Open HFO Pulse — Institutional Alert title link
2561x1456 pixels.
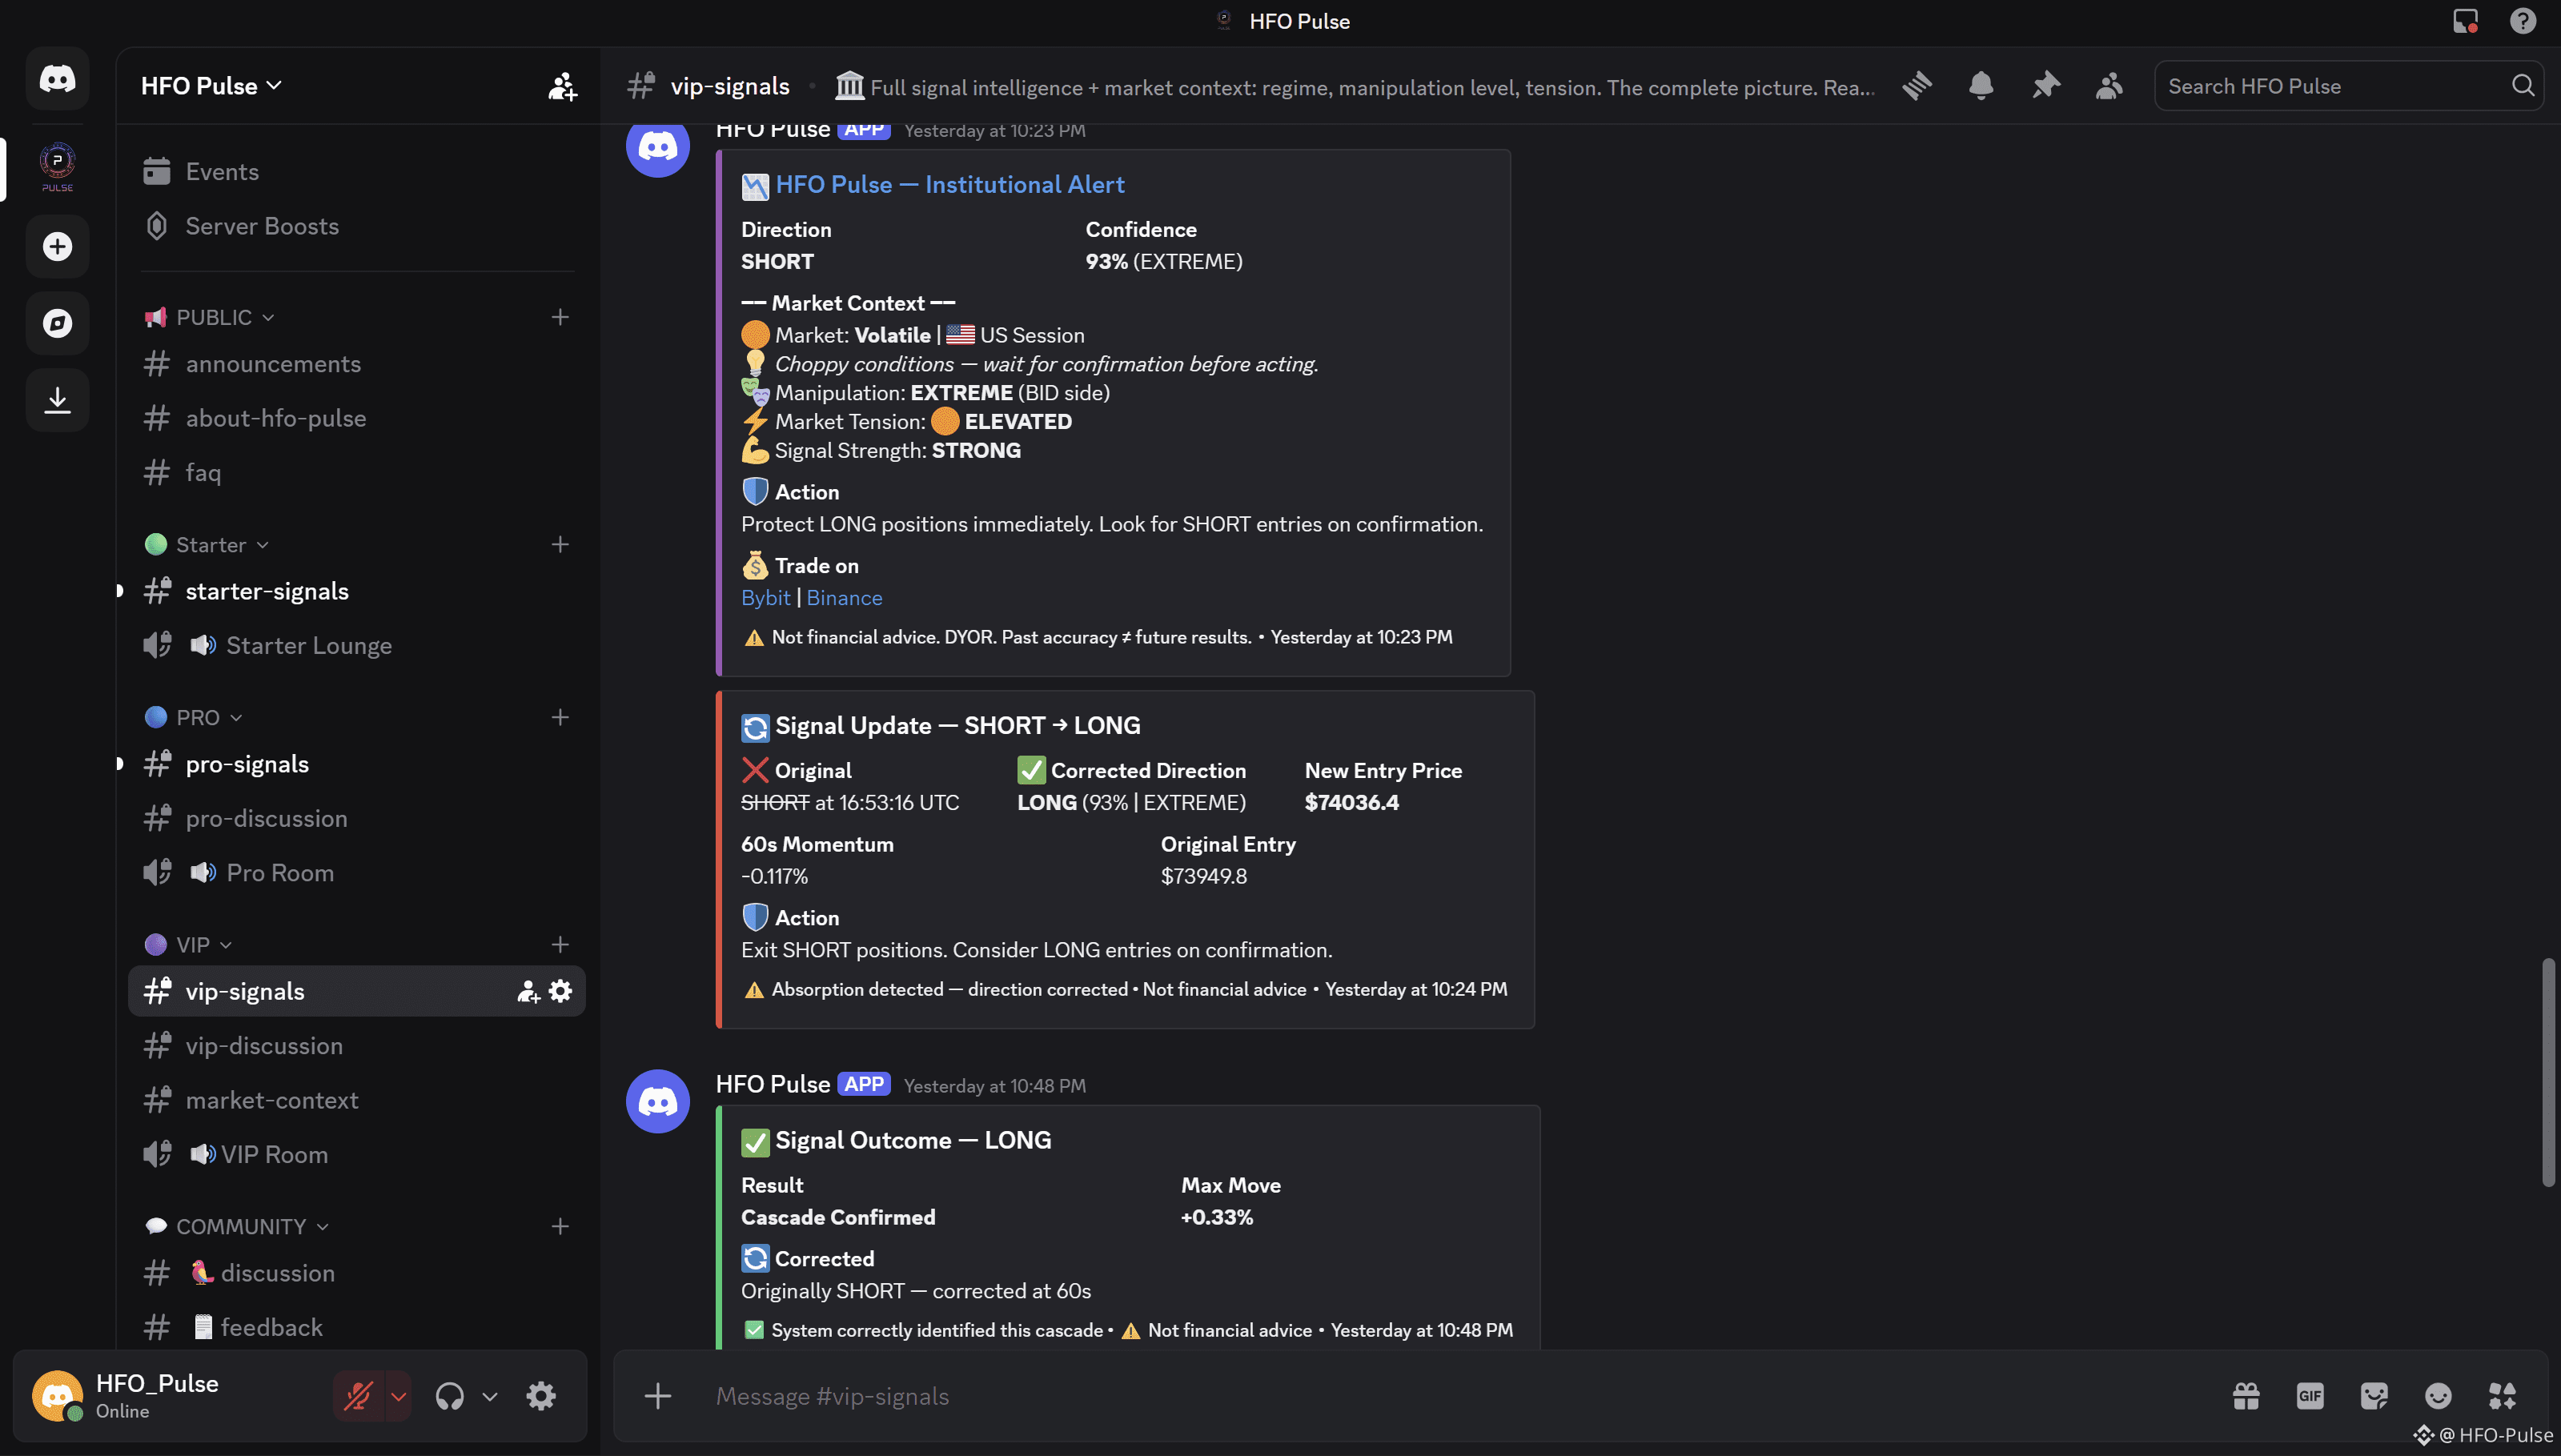tap(949, 185)
